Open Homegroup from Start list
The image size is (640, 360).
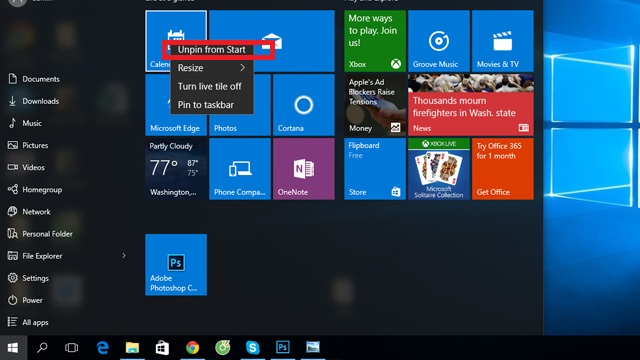(35, 189)
